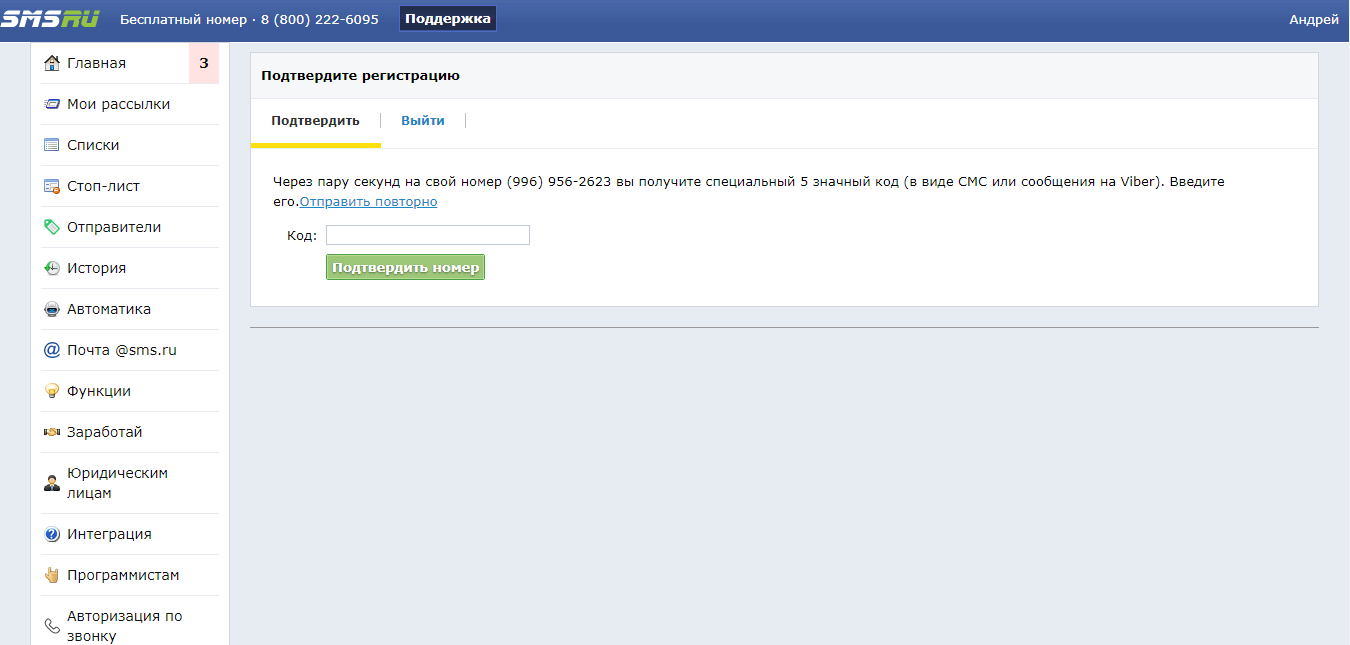Screen dimensions: 1350x645
Task: Click the businessman icon for Юридическим лицам
Action: point(52,483)
